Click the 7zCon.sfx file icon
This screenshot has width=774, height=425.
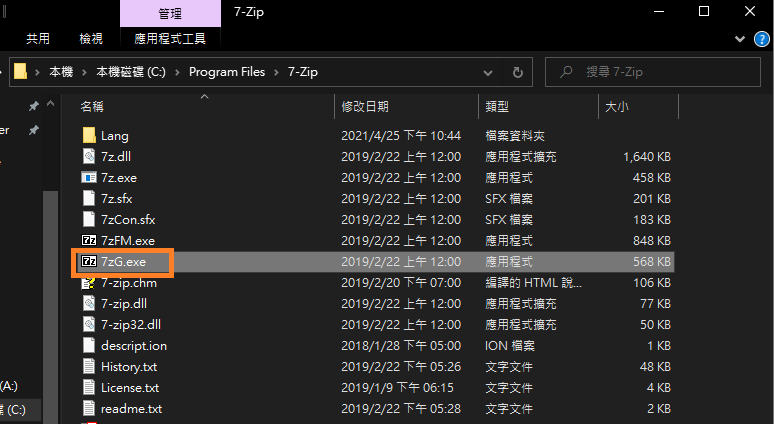[x=89, y=220]
